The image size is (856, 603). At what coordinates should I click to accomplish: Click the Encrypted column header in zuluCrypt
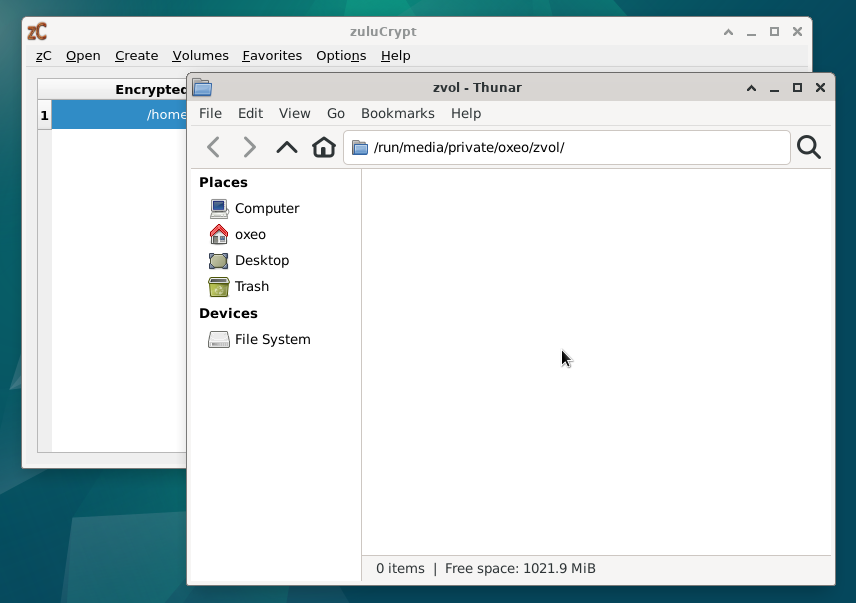click(x=112, y=89)
